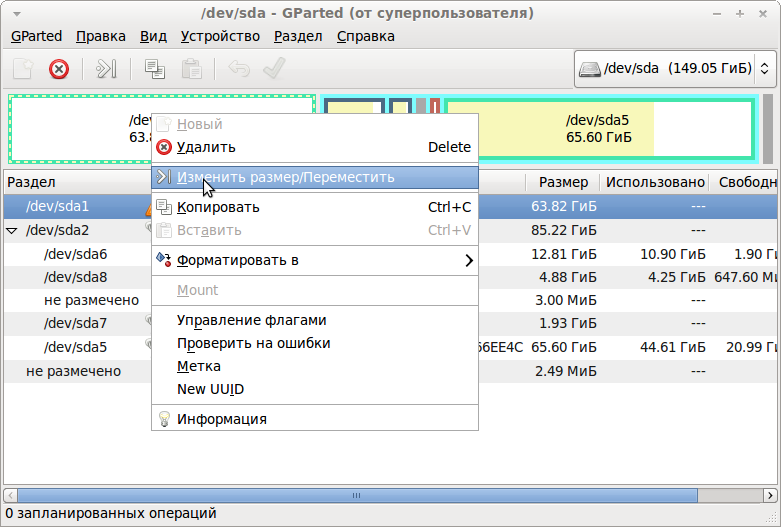Open the GParted menu
This screenshot has height=527, width=781.
[36, 36]
